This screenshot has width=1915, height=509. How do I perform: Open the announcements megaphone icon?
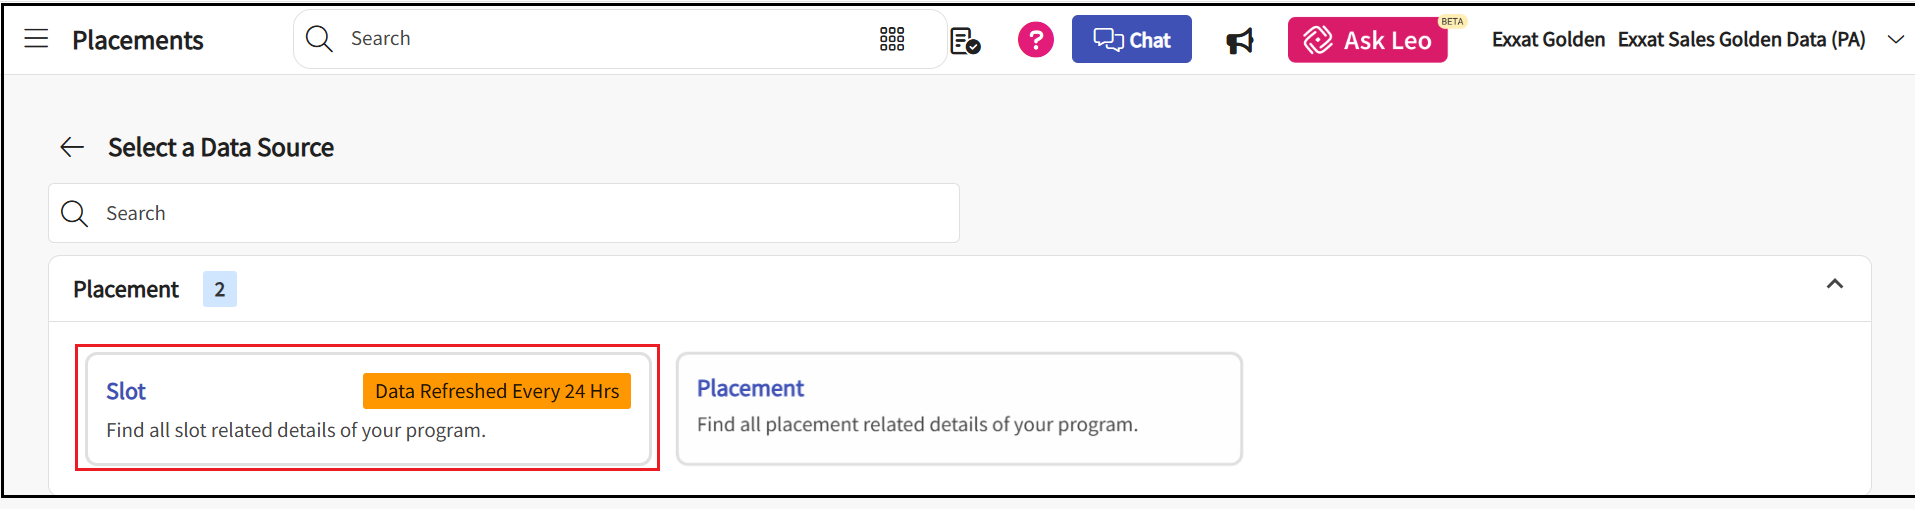[1240, 41]
